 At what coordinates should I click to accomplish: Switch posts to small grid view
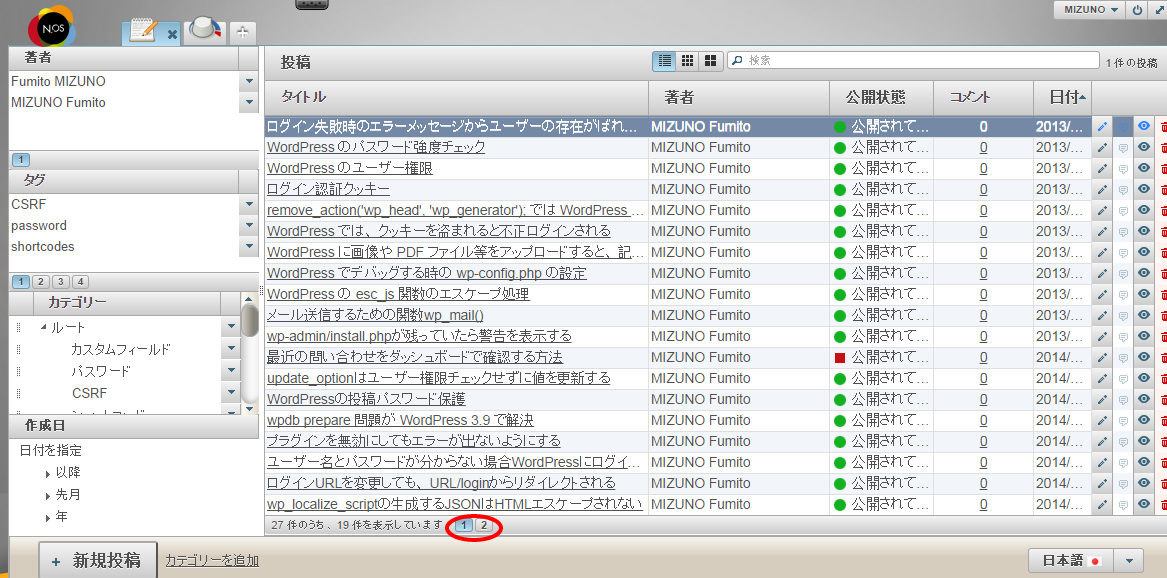pyautogui.click(x=688, y=61)
